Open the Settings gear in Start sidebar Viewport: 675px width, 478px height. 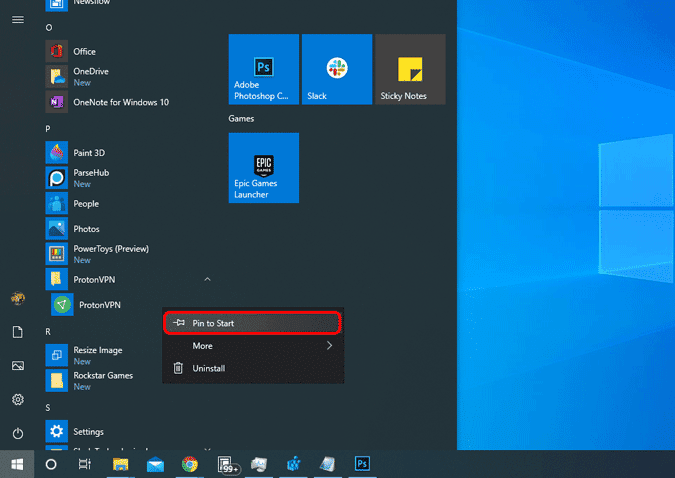point(18,400)
